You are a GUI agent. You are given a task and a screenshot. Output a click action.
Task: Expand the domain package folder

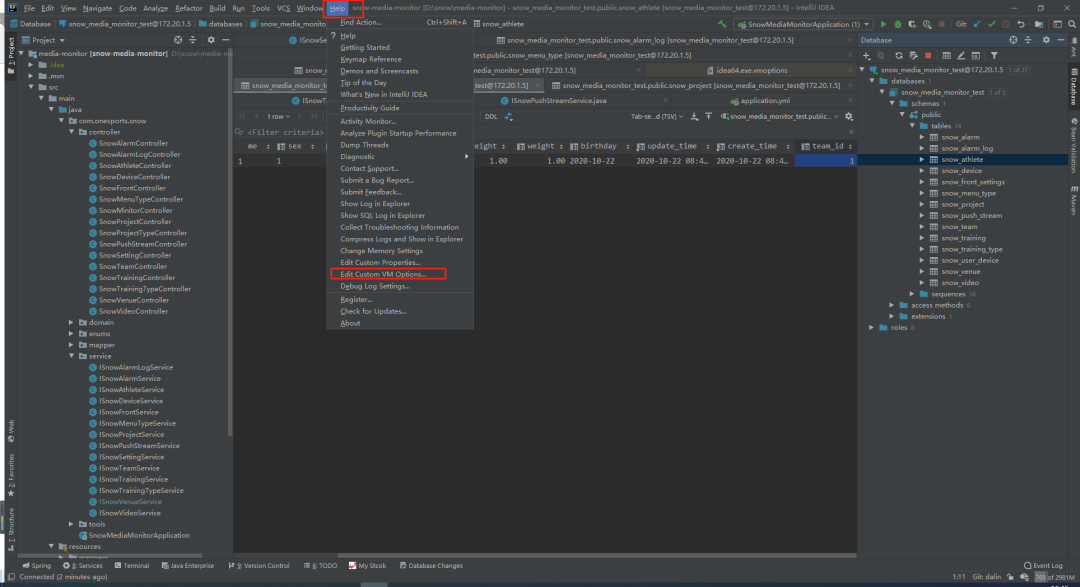71,322
